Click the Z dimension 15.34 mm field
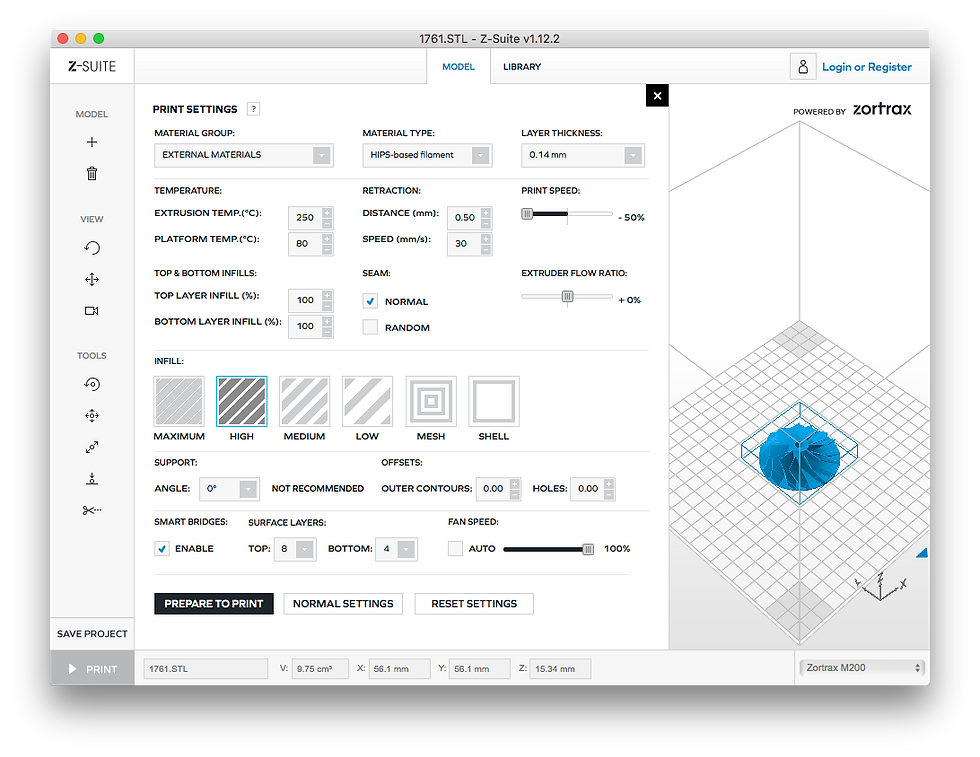 (560, 669)
